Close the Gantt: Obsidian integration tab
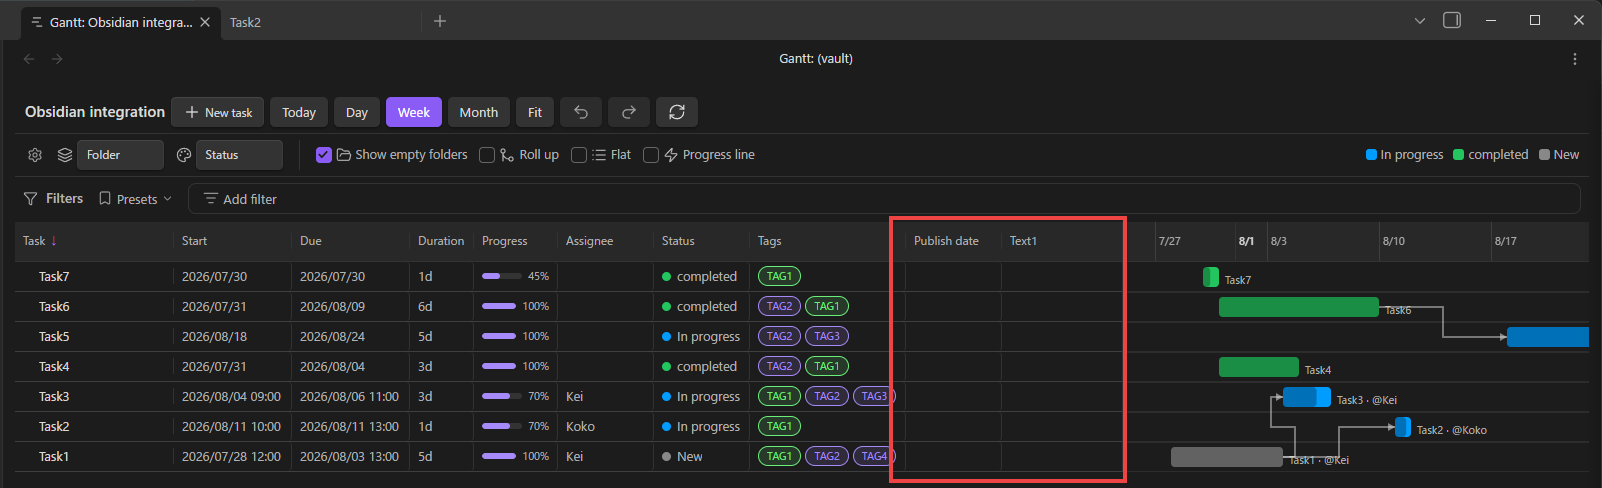The image size is (1602, 488). click(205, 22)
